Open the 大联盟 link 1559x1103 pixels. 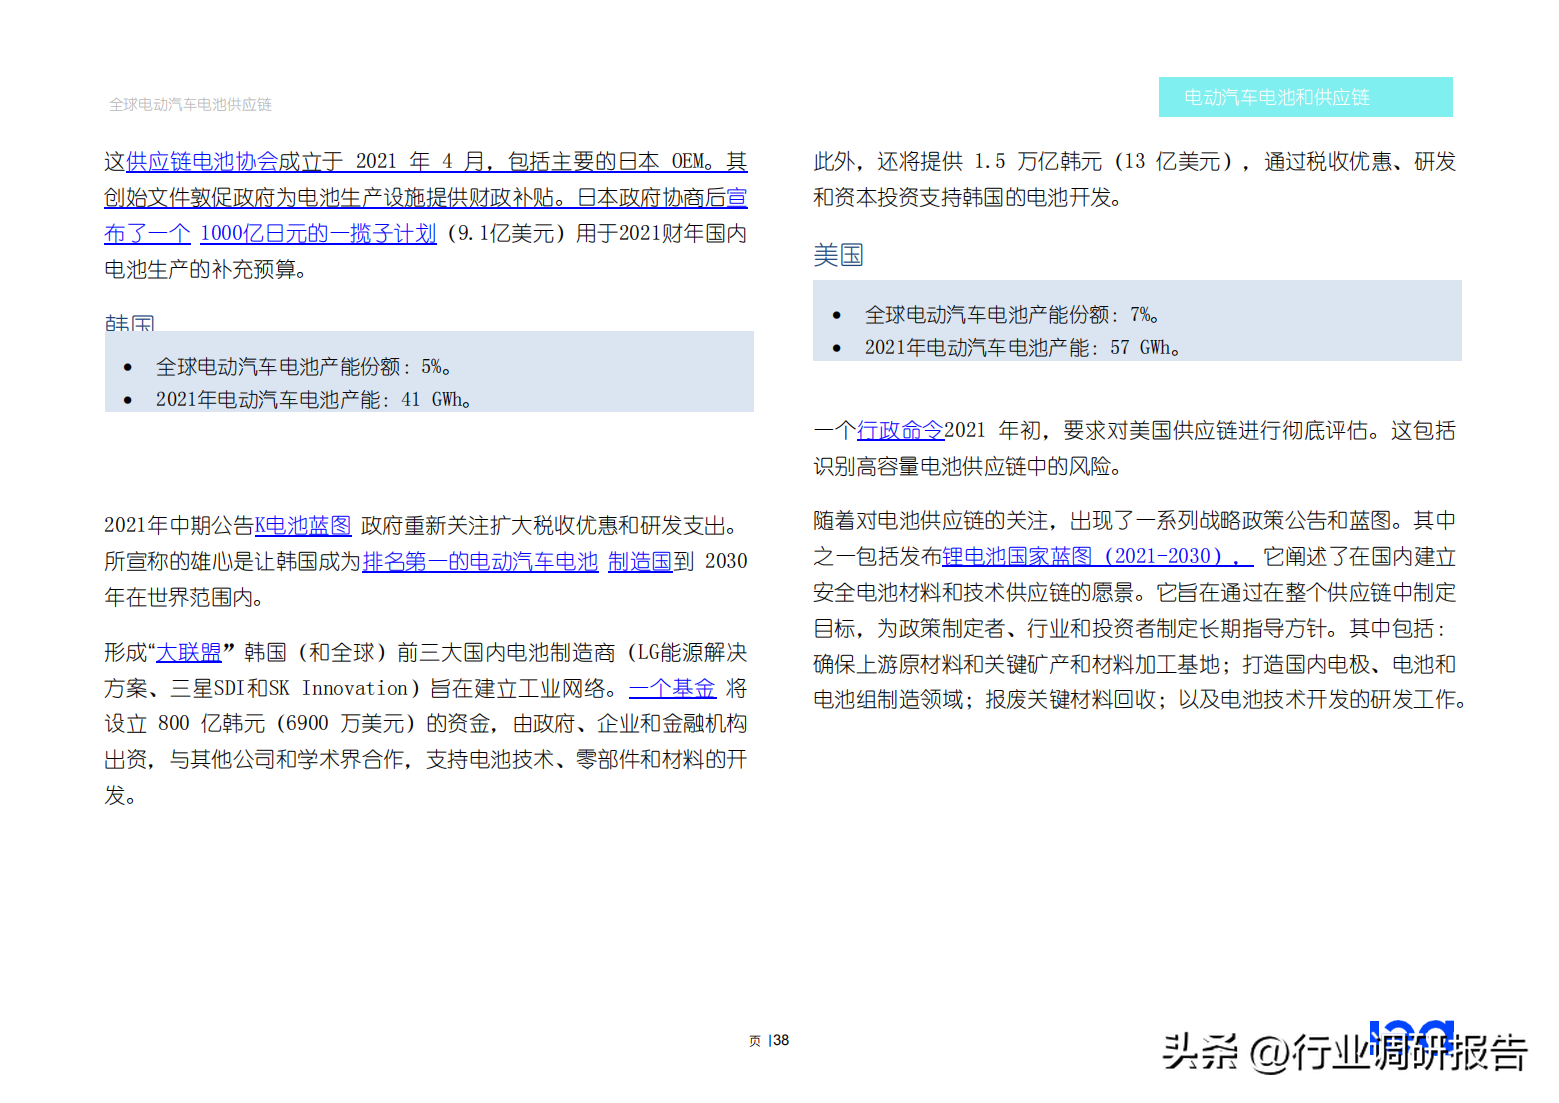click(x=189, y=652)
